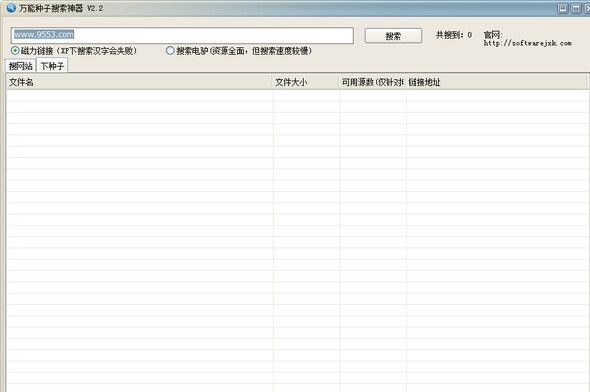The height and width of the screenshot is (392, 590).
Task: Switch to the 搜网站 tab
Action: [20, 66]
